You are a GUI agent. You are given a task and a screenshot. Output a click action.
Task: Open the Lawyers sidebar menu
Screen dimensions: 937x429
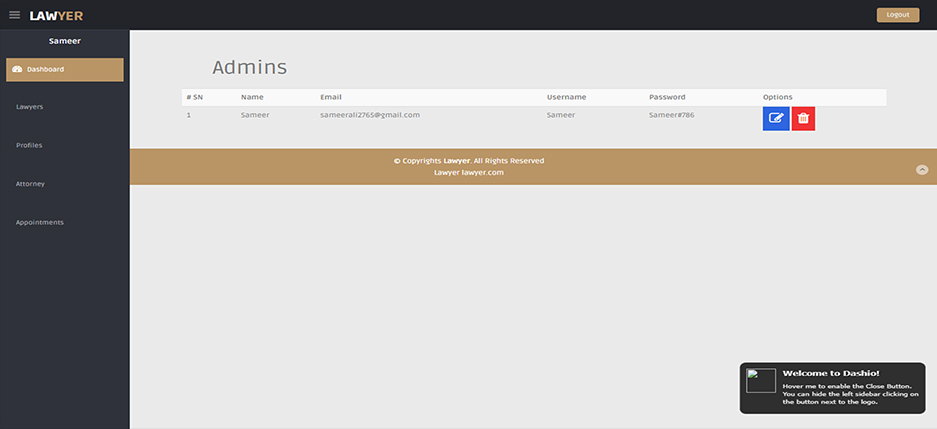[30, 106]
